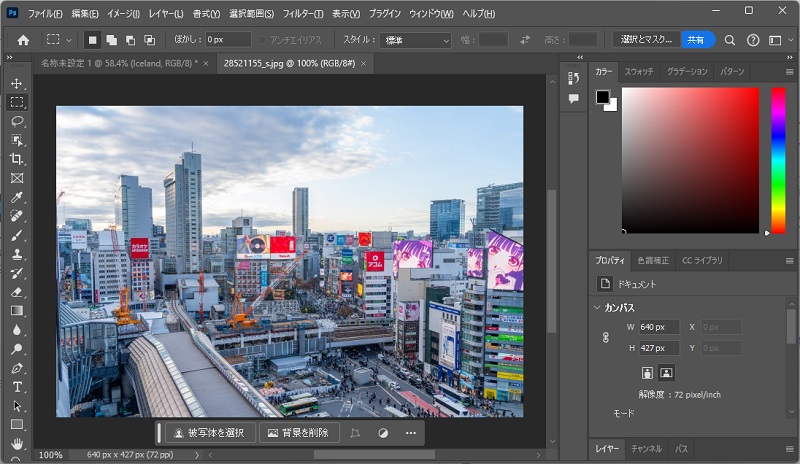This screenshot has width=800, height=464.
Task: Choose Add to Selection mode
Action: click(x=111, y=40)
